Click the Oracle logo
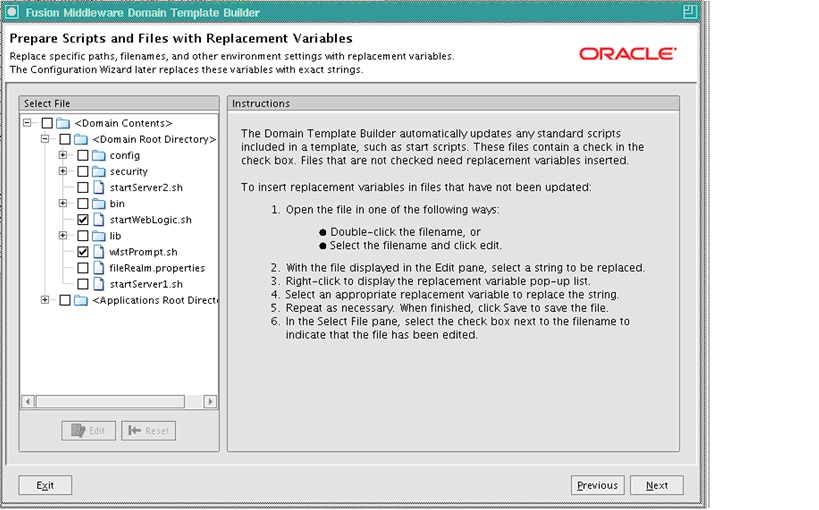The height and width of the screenshot is (510, 819). 628,53
